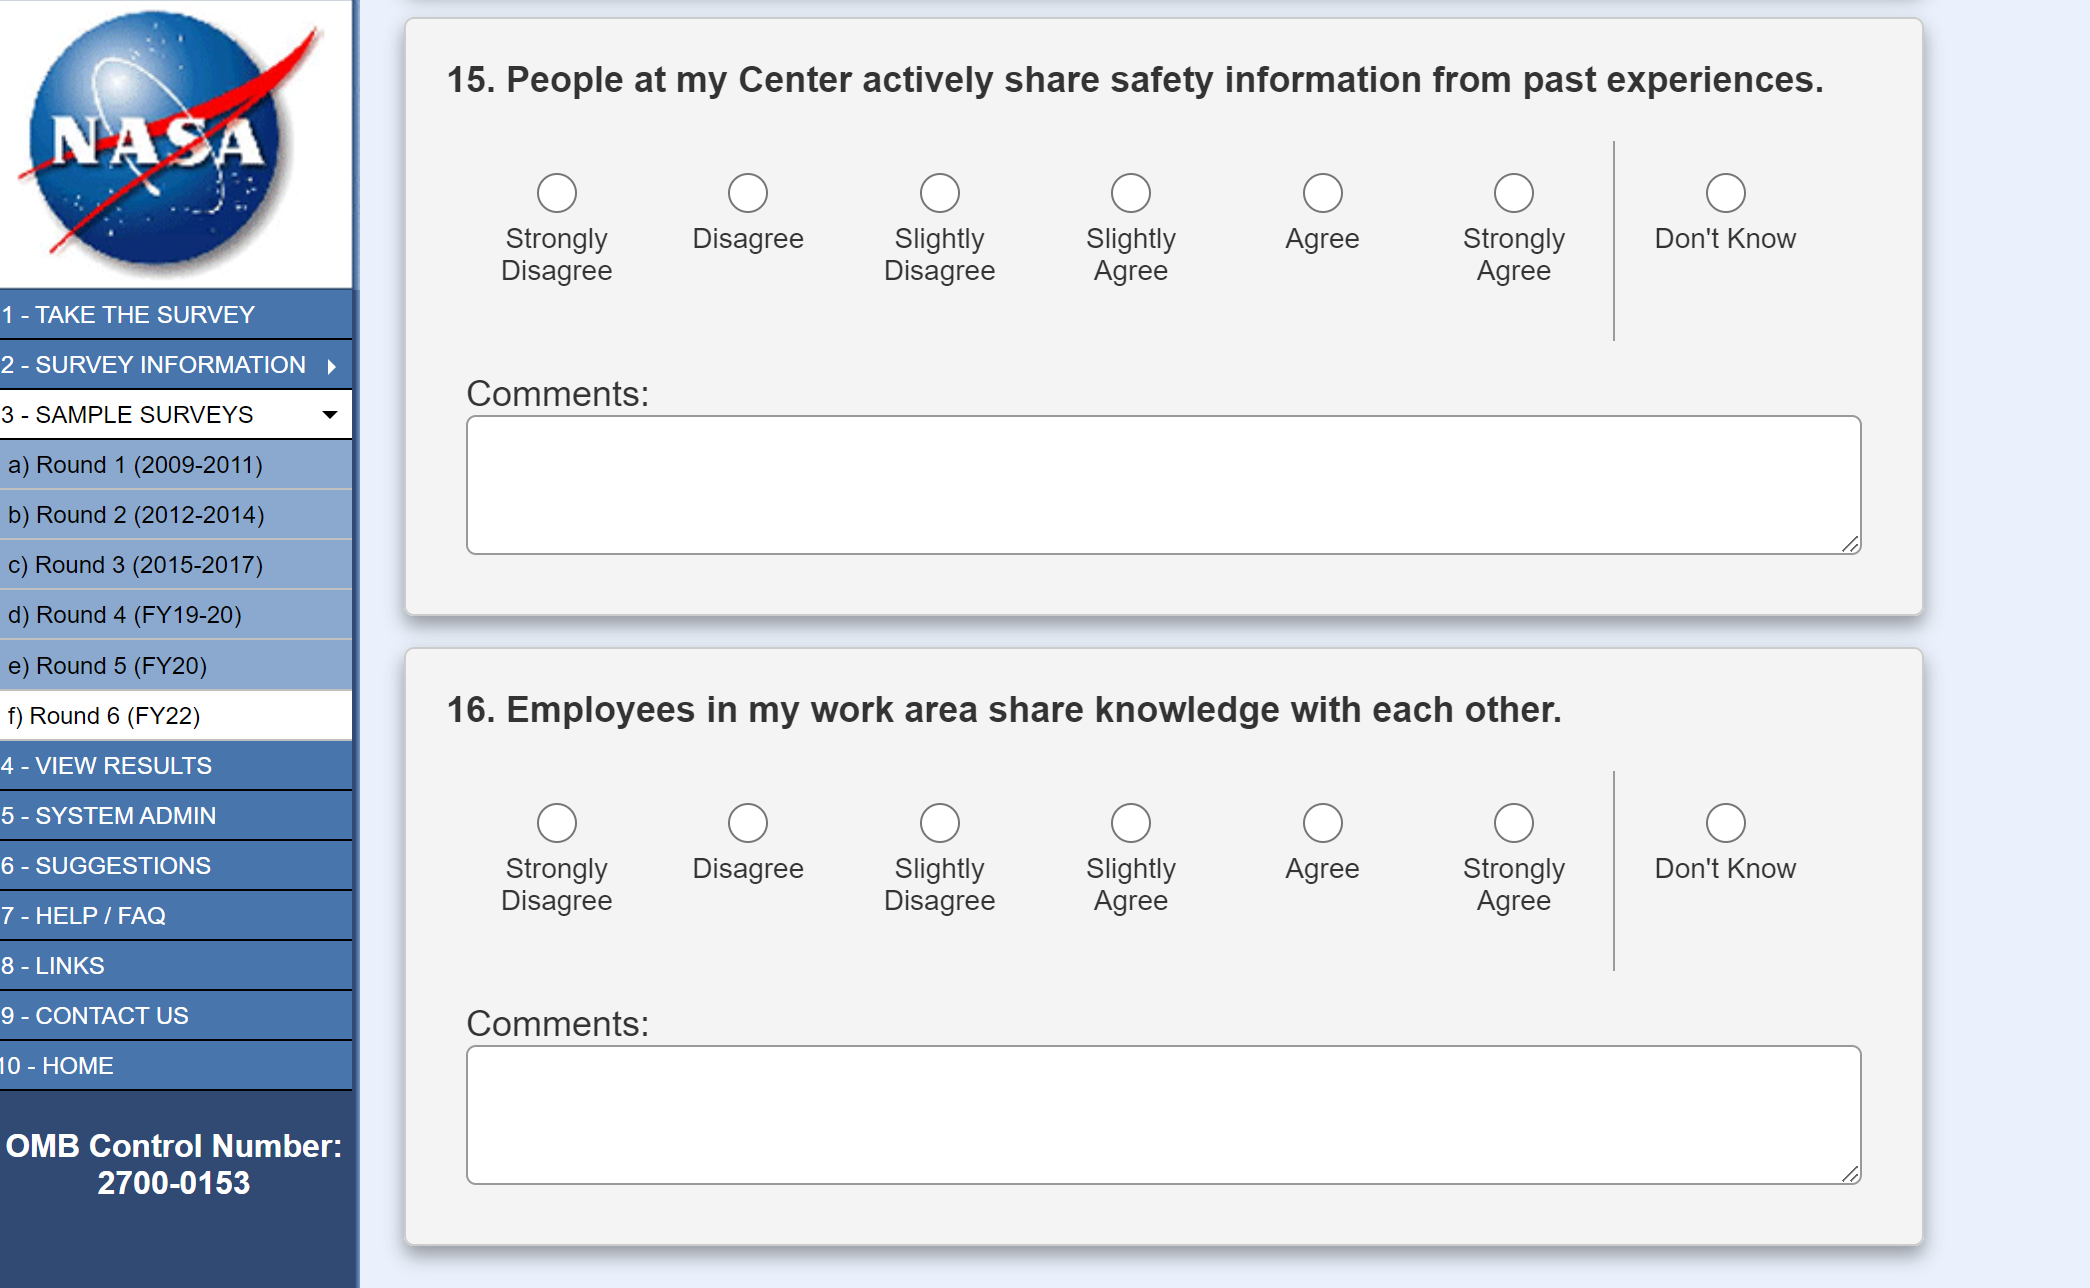The width and height of the screenshot is (2090, 1288).
Task: Choose Disagree for question 16
Action: [x=748, y=823]
